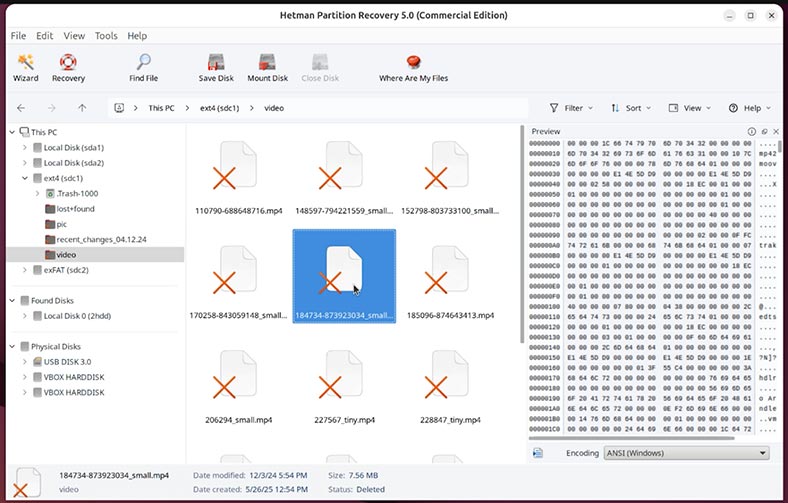This screenshot has height=503, width=788.
Task: Open the View menu in menu bar
Action: (74, 36)
